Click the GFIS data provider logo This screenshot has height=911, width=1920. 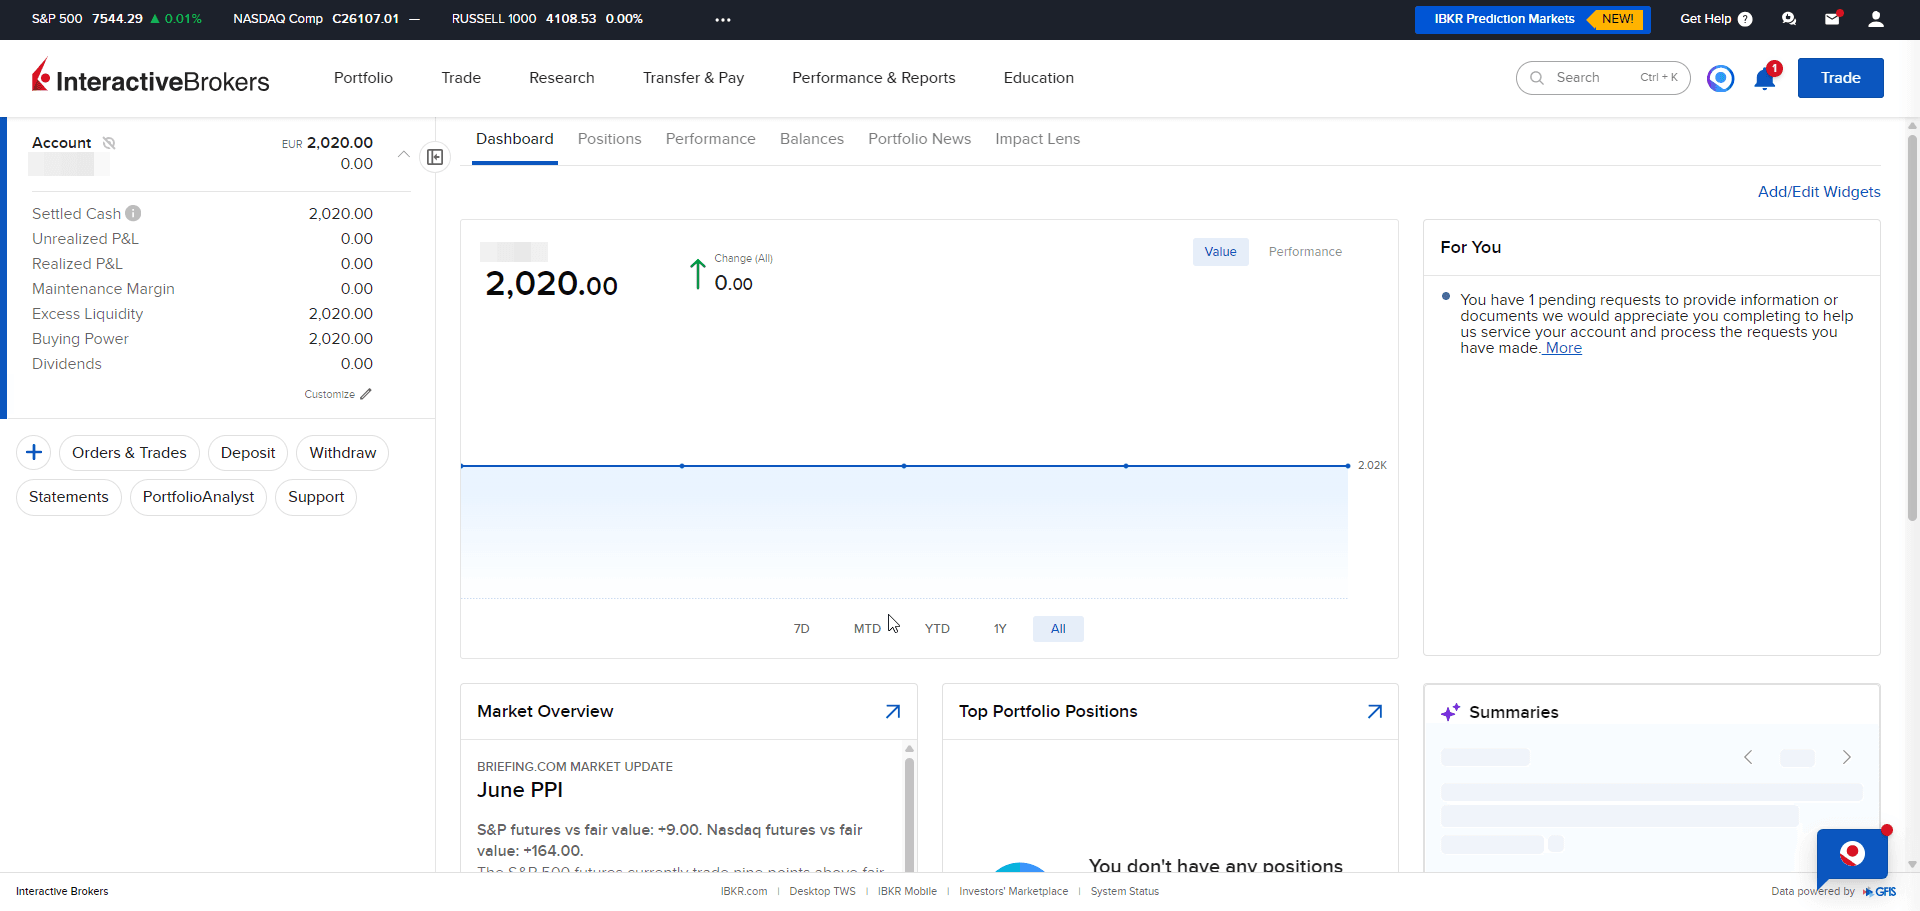(1880, 891)
